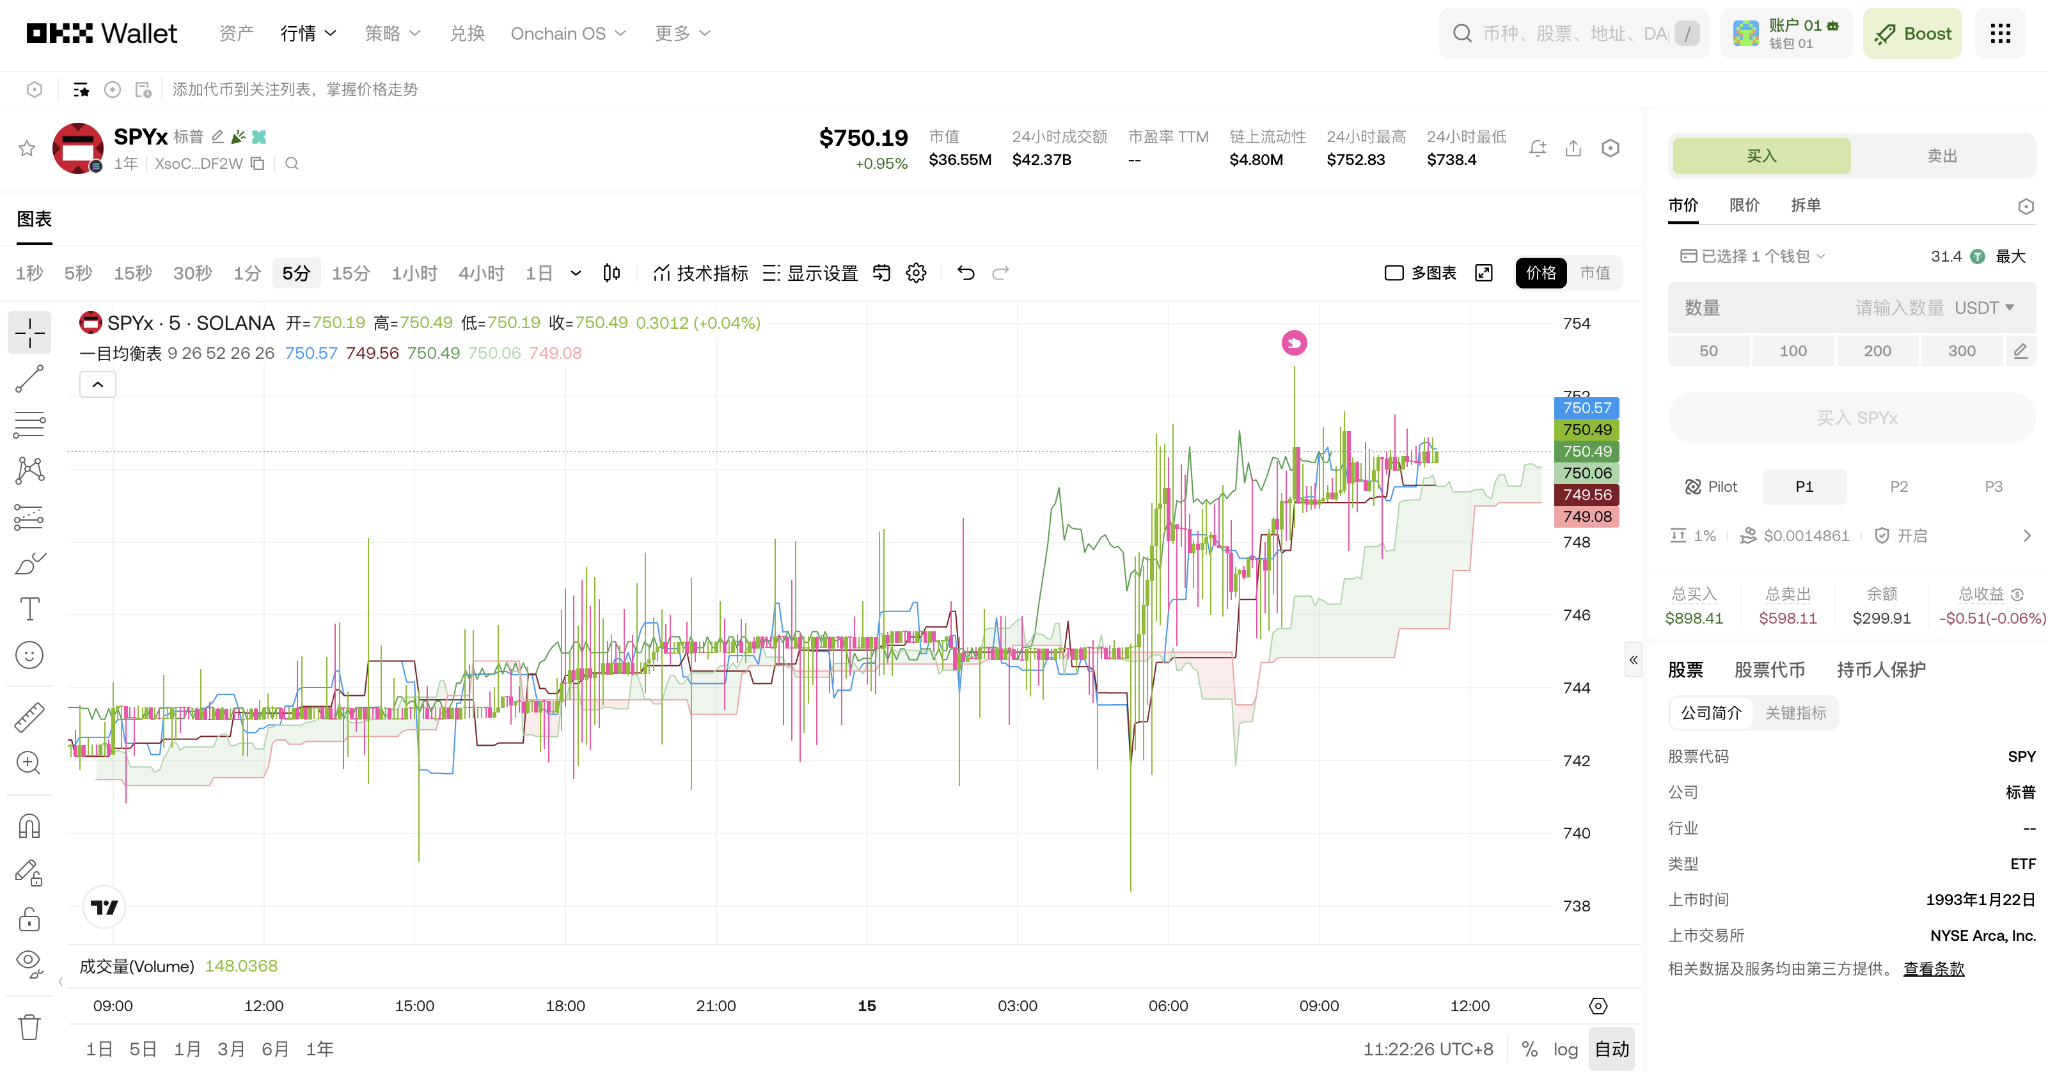Screen dimensions: 2048x1072
Task: Focus the token search field
Action: coord(1574,34)
